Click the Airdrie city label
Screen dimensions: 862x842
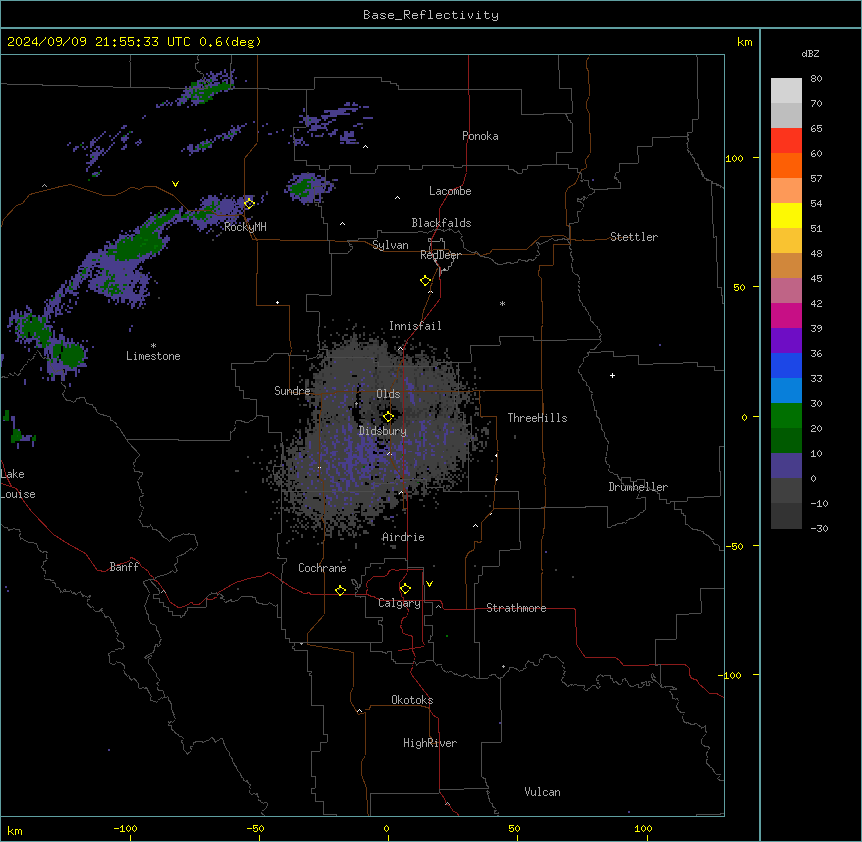403,537
